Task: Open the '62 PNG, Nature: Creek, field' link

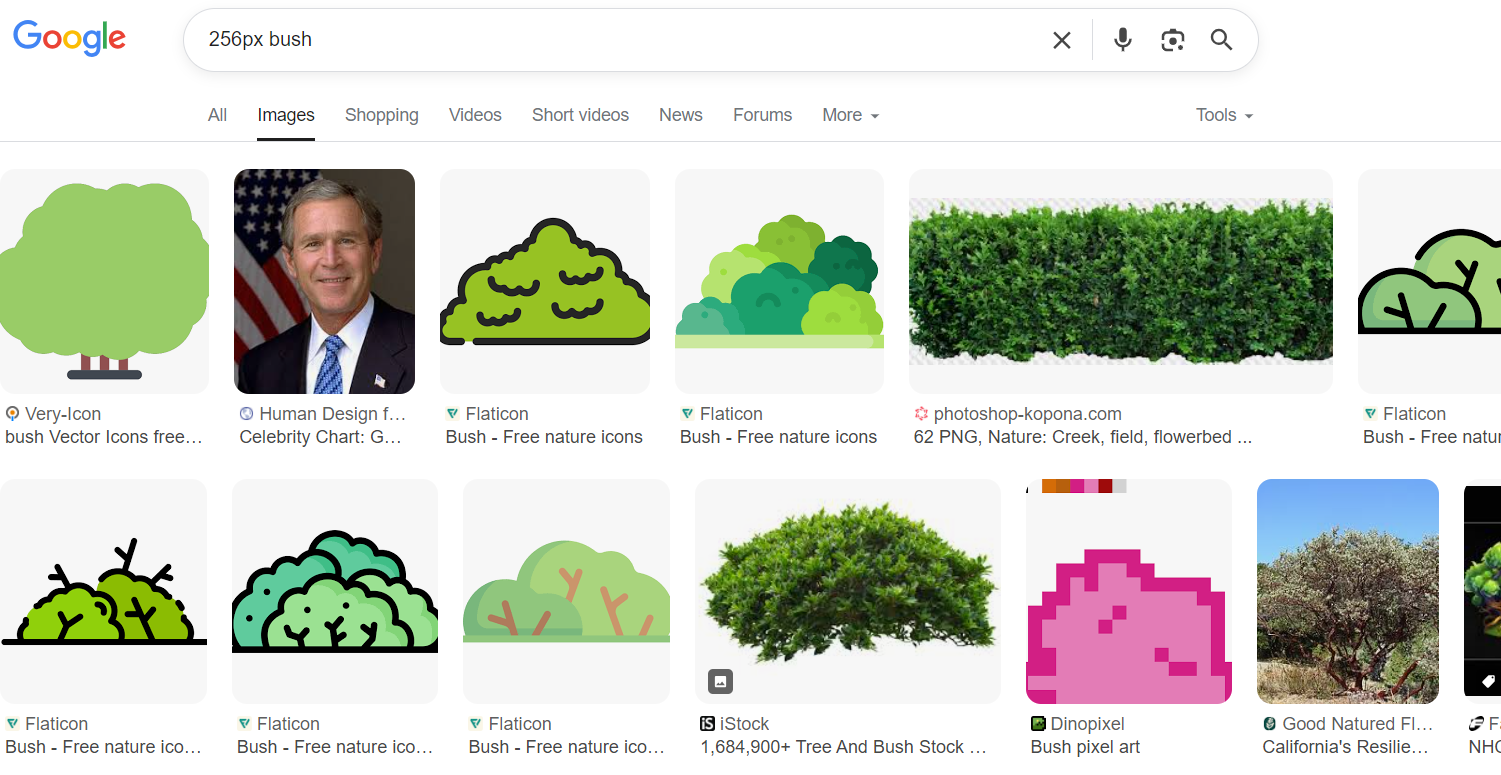Action: (x=1083, y=437)
